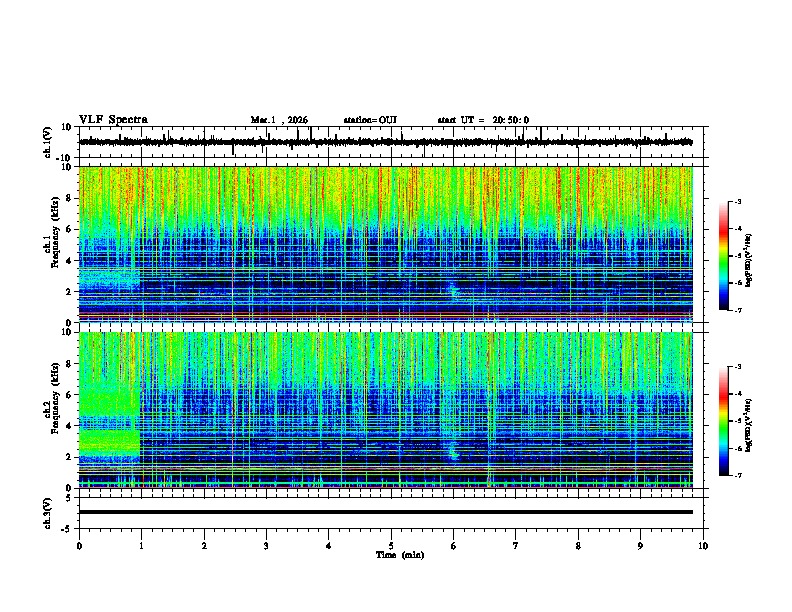This screenshot has height=612, width=792.
Task: Click the '-10' tick on ch.1(V) axis
Action: pyautogui.click(x=65, y=158)
